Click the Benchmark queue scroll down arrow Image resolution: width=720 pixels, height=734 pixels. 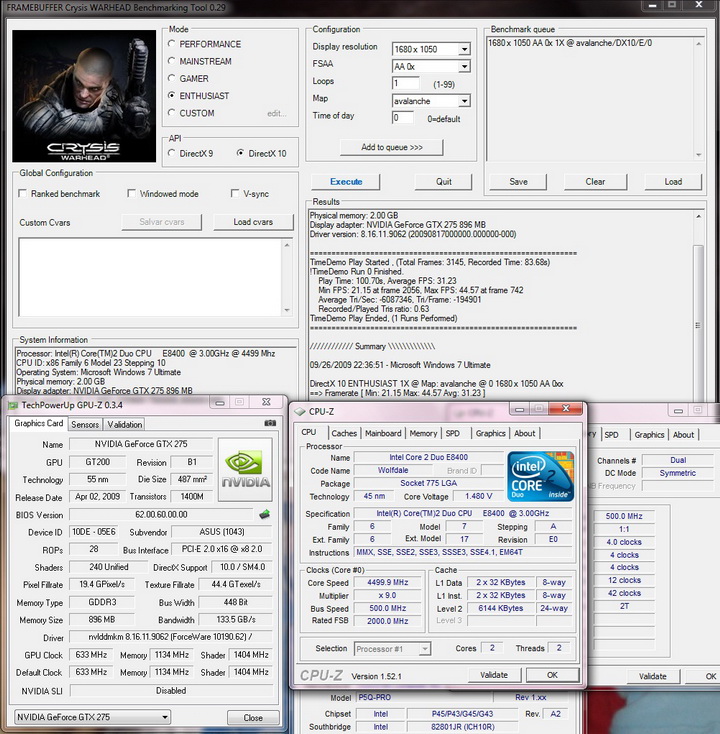[698, 155]
